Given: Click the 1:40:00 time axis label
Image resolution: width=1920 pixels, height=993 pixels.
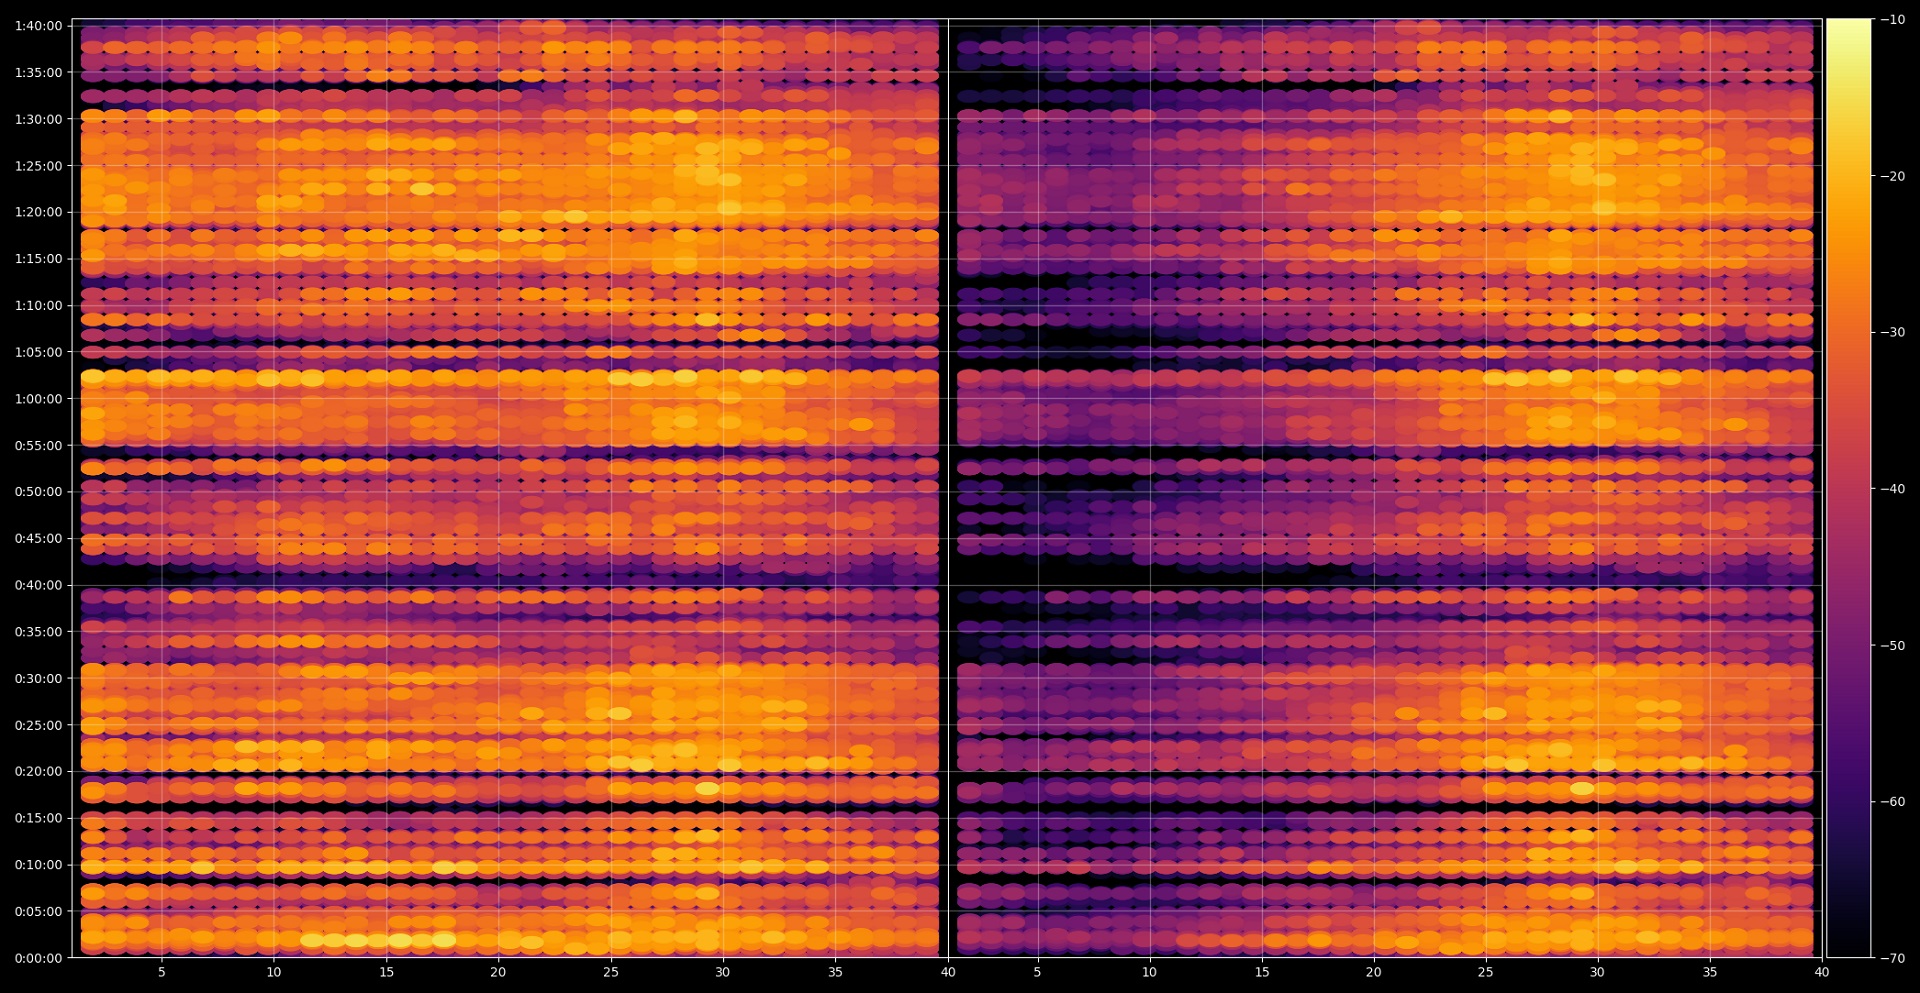Looking at the screenshot, I should (x=38, y=26).
